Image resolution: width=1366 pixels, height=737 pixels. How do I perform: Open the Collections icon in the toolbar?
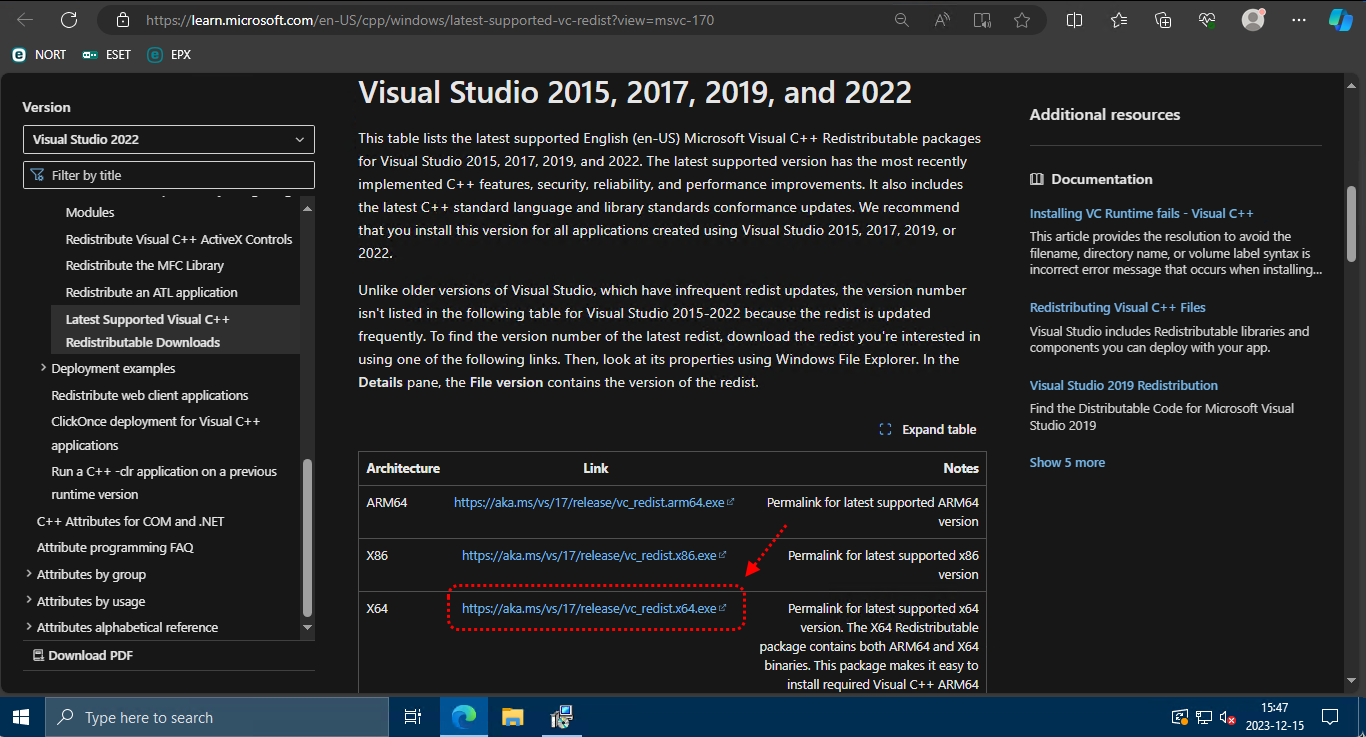pos(1163,20)
